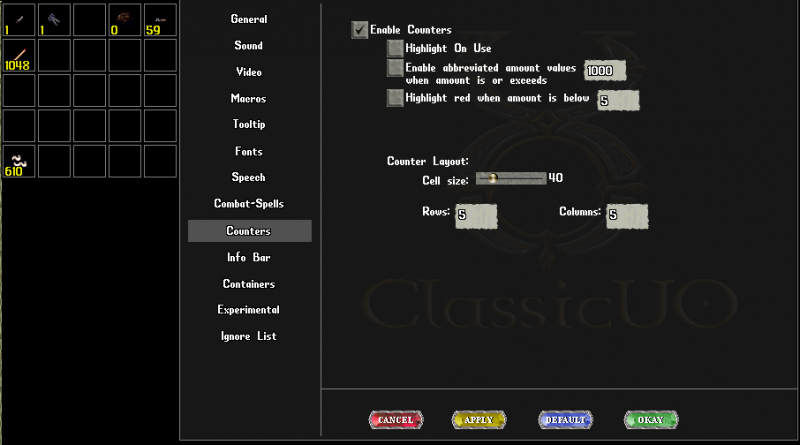800x445 pixels.
Task: Open the Ignore List section
Action: click(249, 337)
